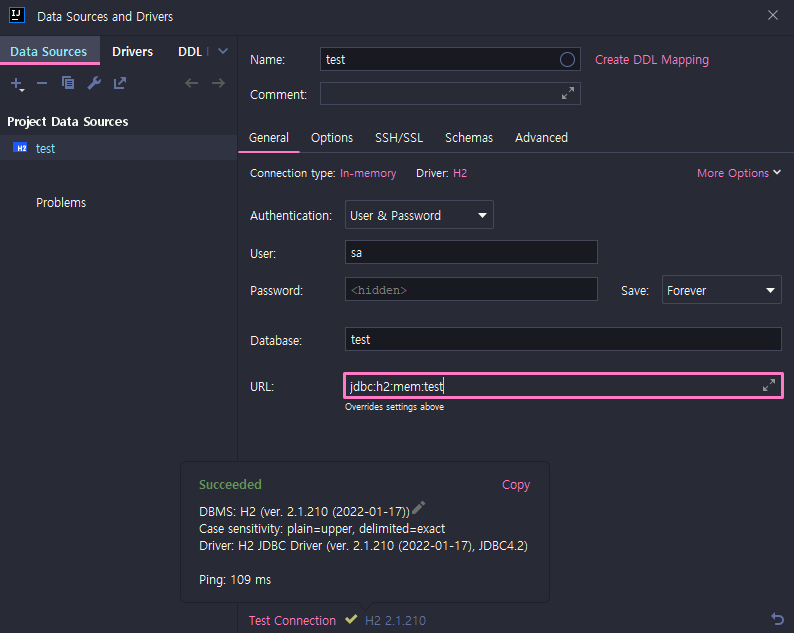Click the Problems item in the sidebar
Image resolution: width=794 pixels, height=633 pixels.
[x=61, y=203]
